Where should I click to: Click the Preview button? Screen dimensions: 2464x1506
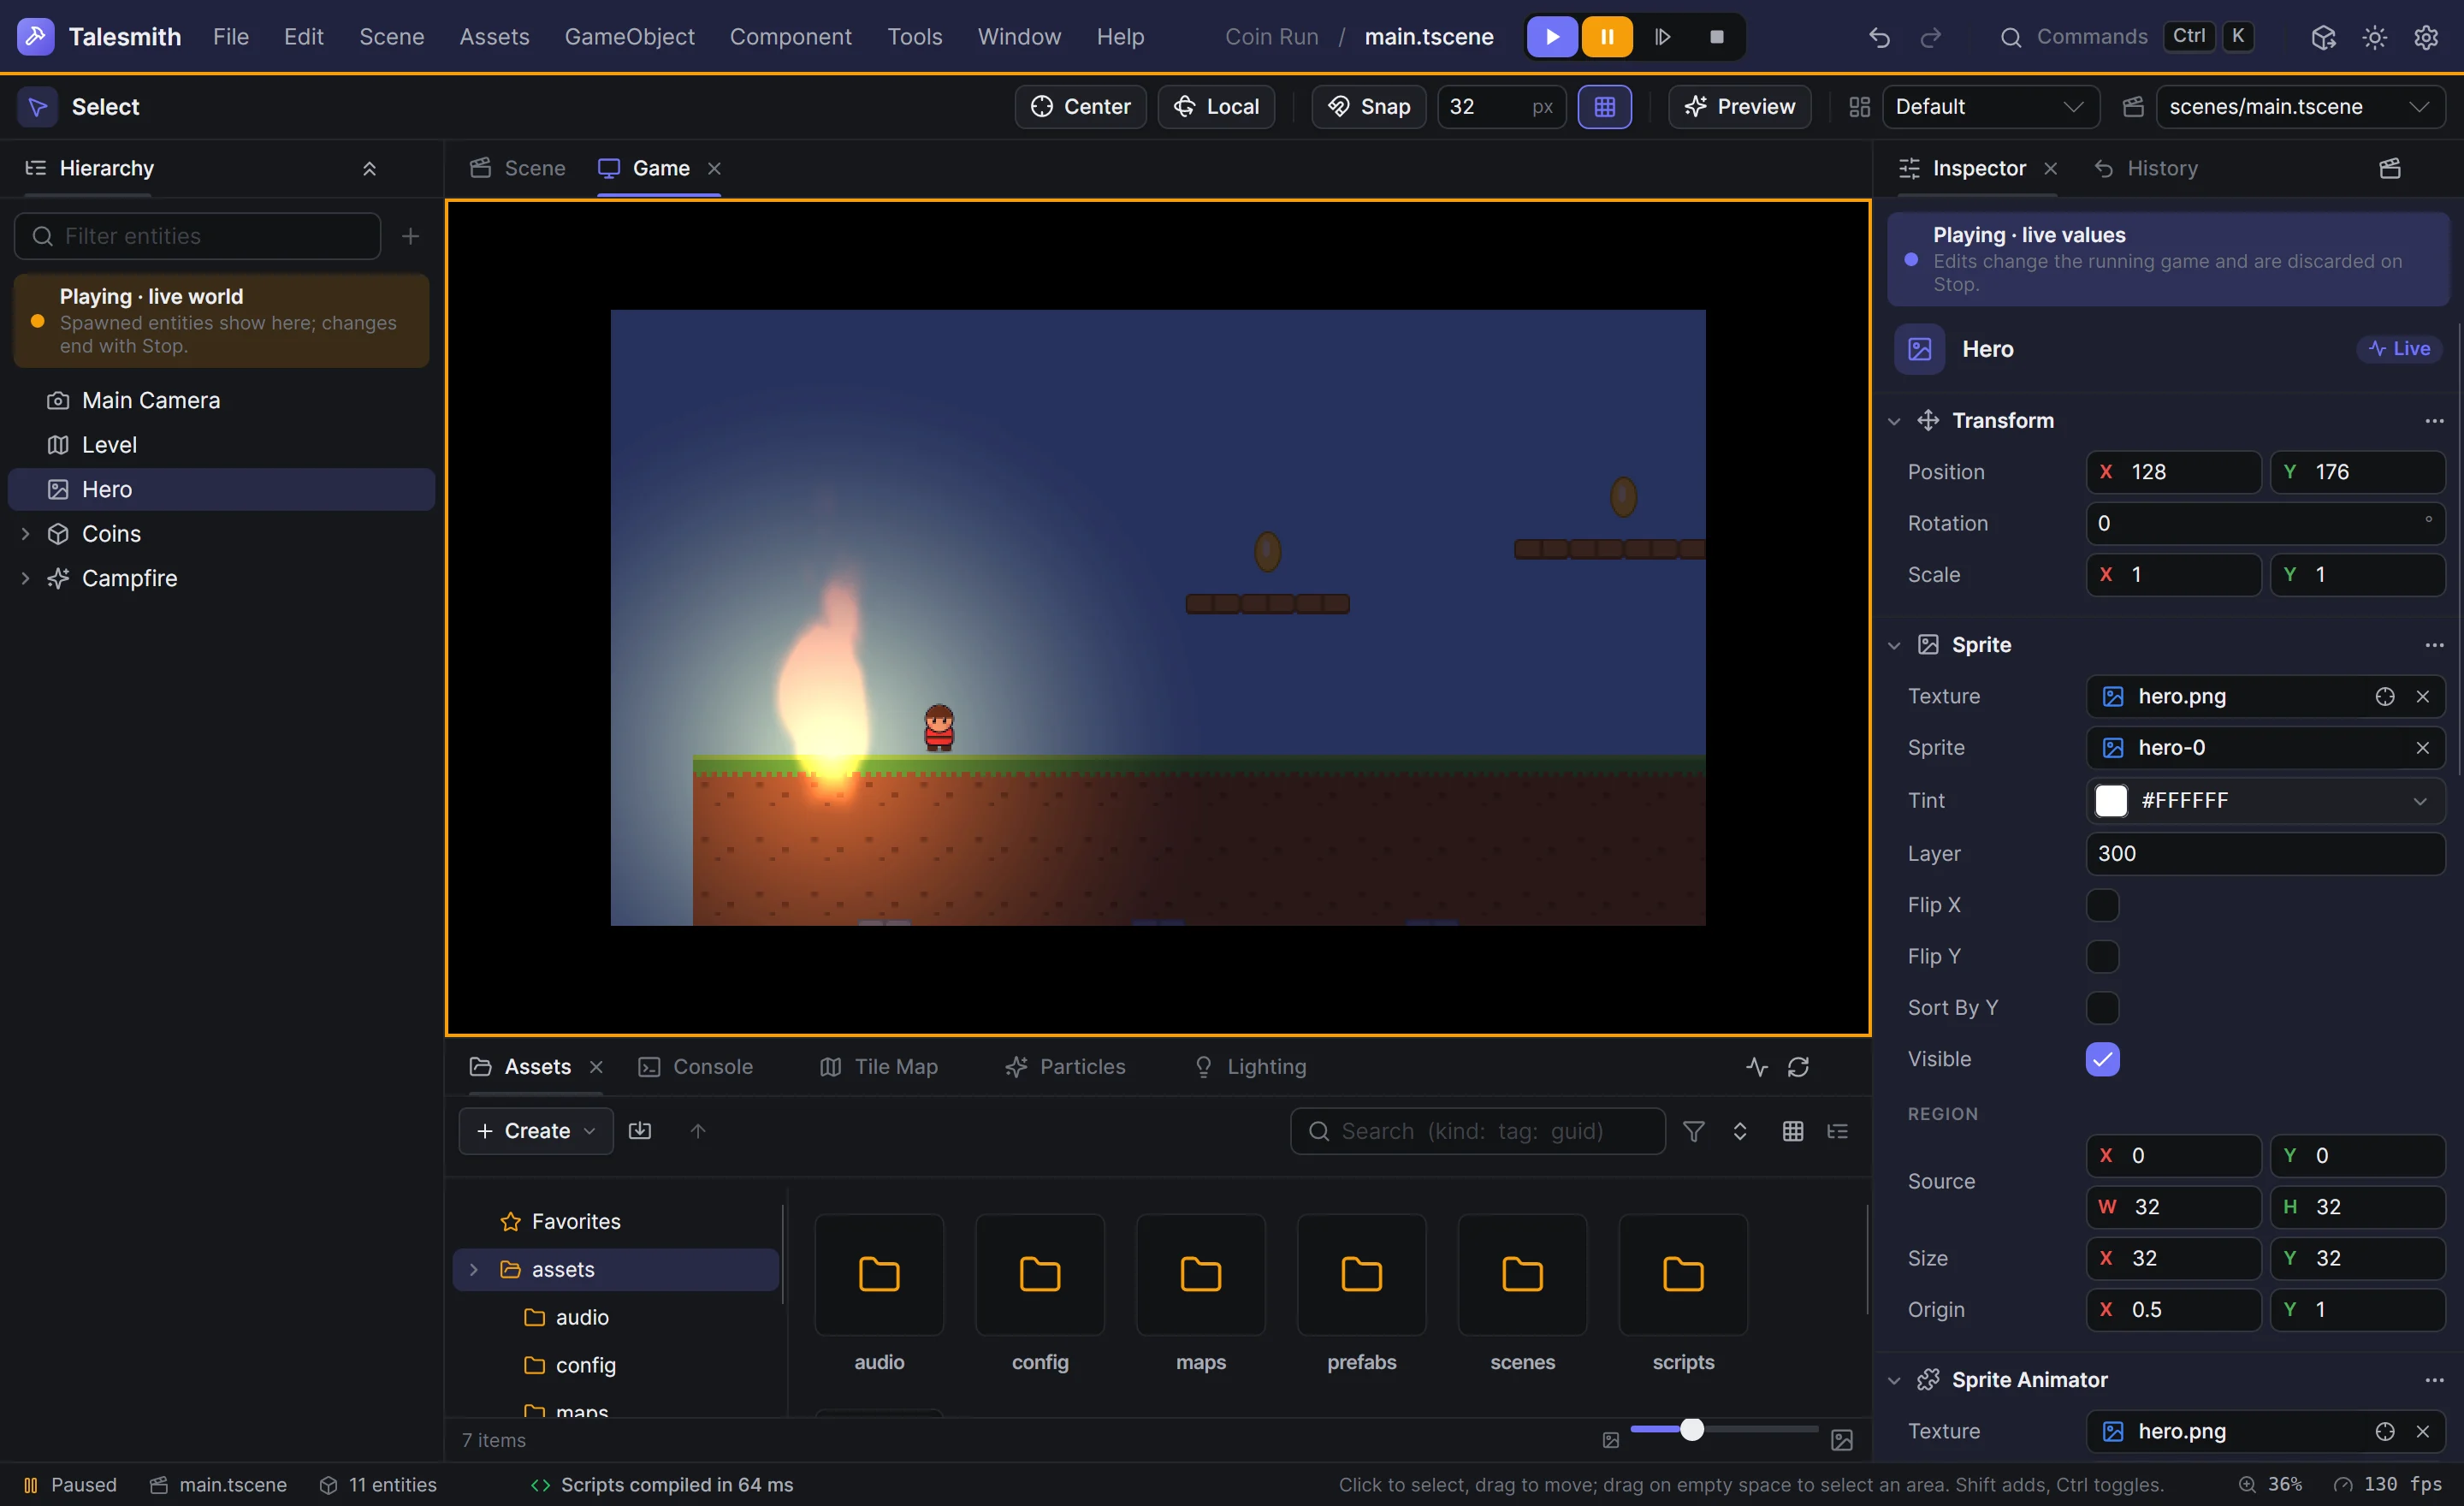tap(1739, 107)
